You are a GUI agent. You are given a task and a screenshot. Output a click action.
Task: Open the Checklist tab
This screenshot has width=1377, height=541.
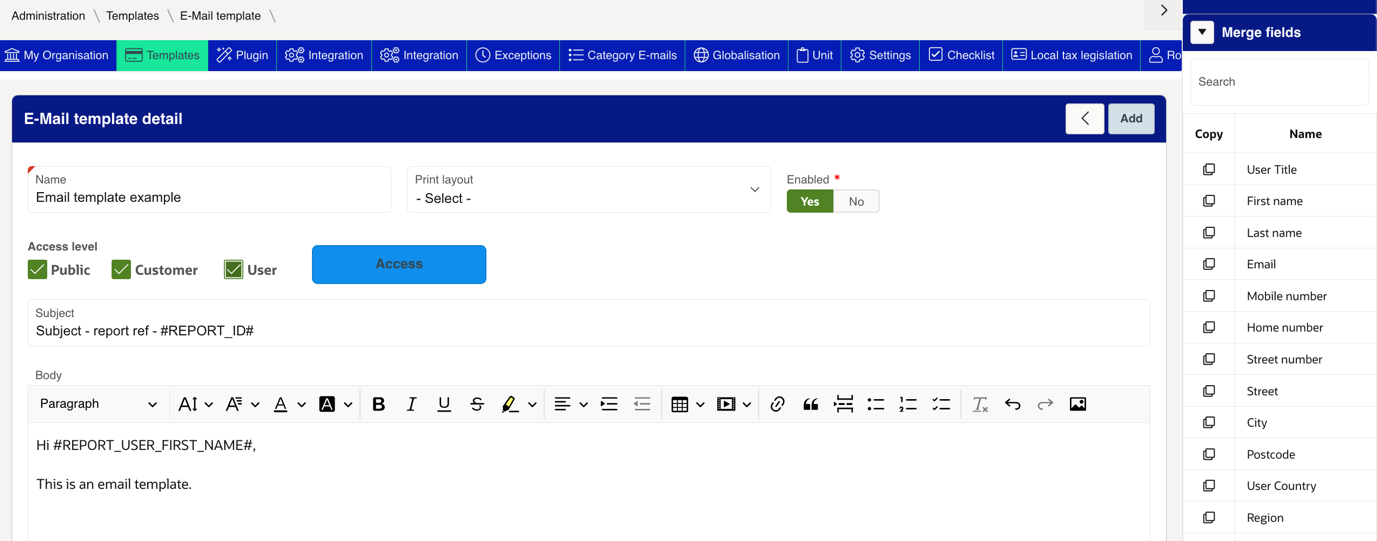(961, 55)
